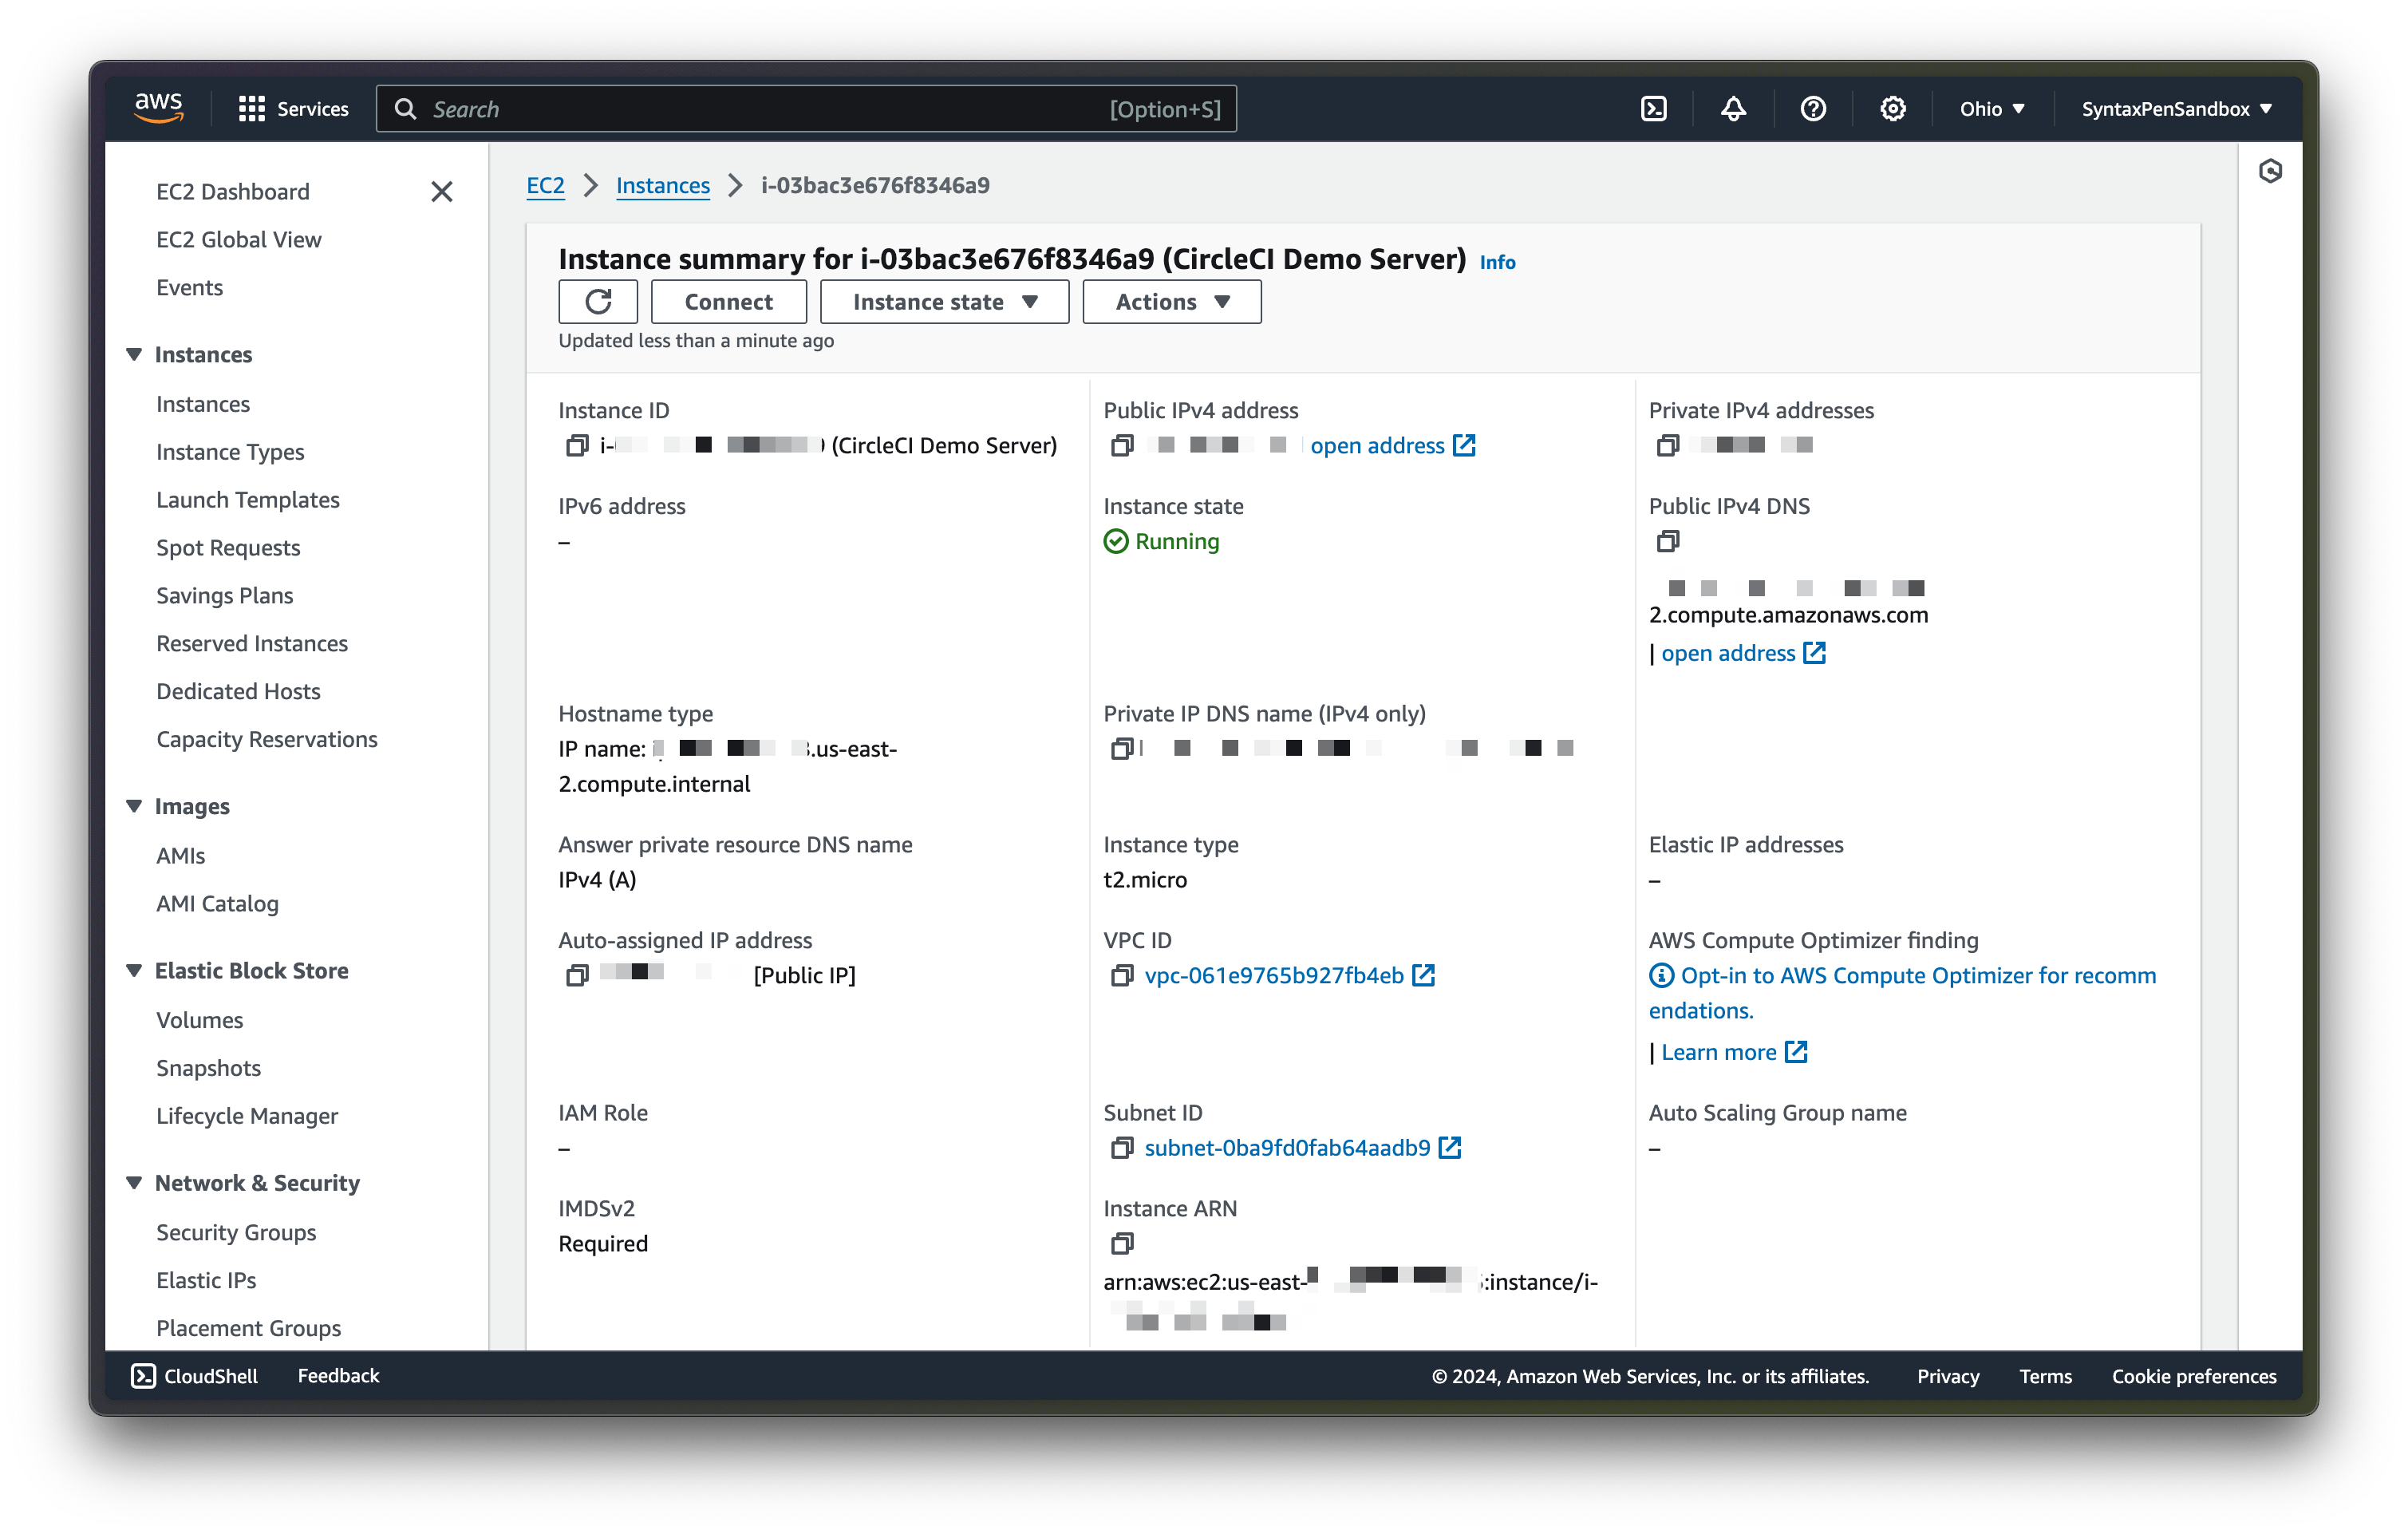The image size is (2408, 1534).
Task: Open the notifications bell
Action: click(x=1733, y=108)
